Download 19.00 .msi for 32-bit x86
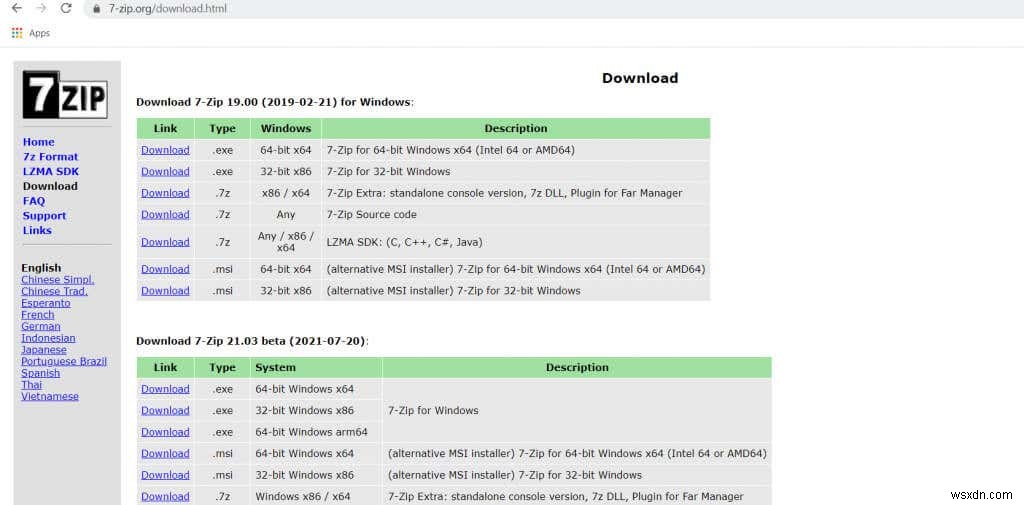 (165, 291)
